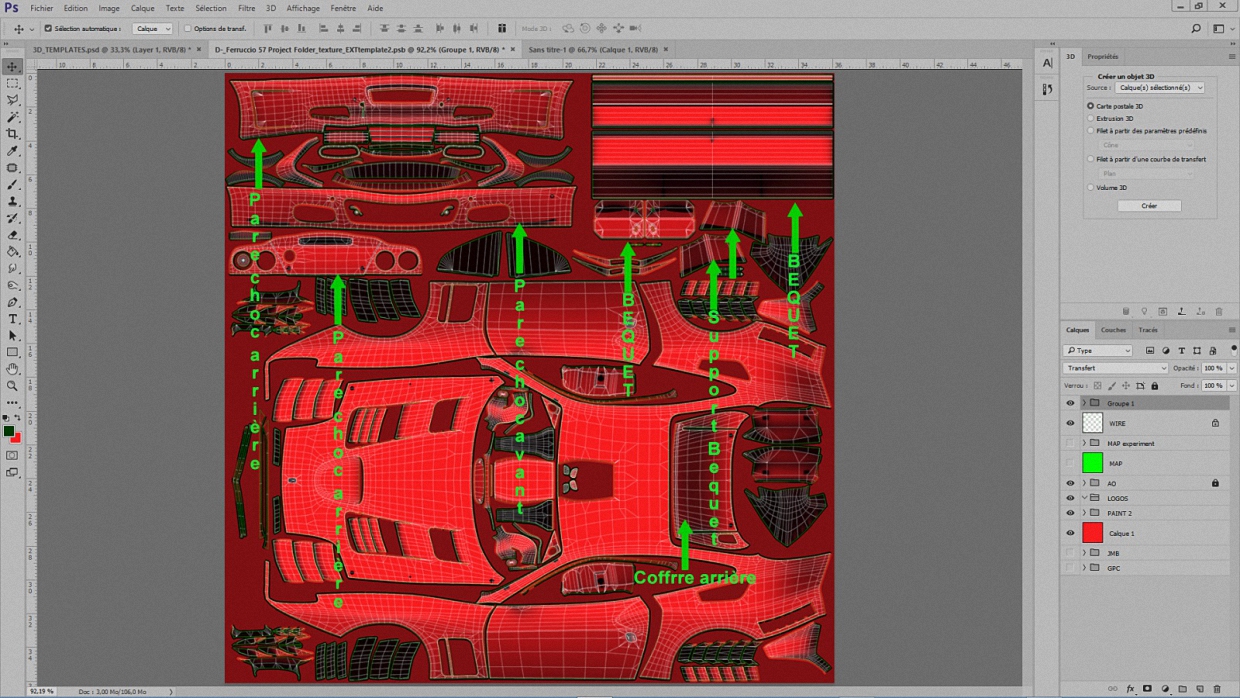Select the Eyedropper tool
This screenshot has height=698, width=1240.
pos(13,151)
